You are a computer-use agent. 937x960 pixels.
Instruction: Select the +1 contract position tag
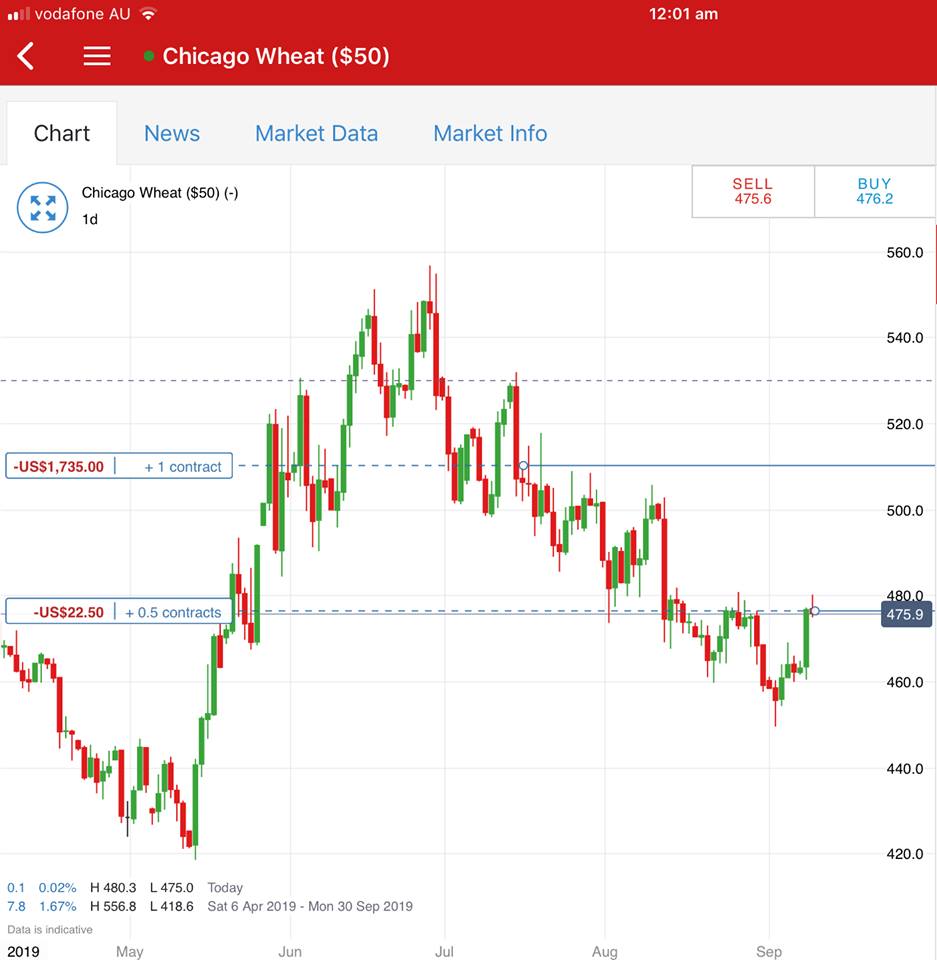pyautogui.click(x=183, y=467)
